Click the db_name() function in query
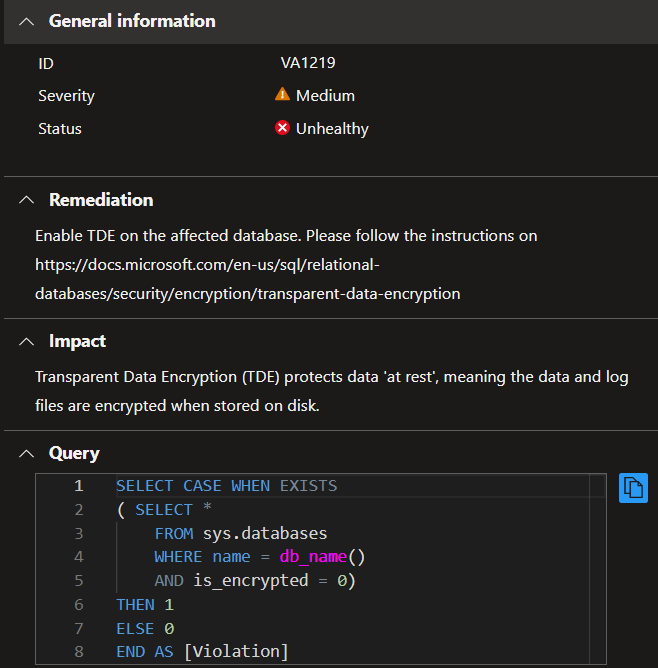The height and width of the screenshot is (668, 658). [322, 557]
